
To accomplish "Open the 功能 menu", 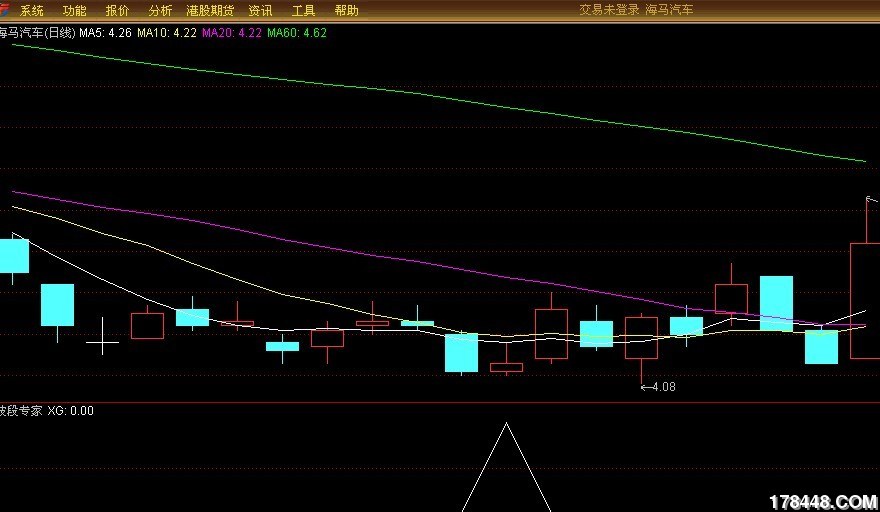I will 75,10.
